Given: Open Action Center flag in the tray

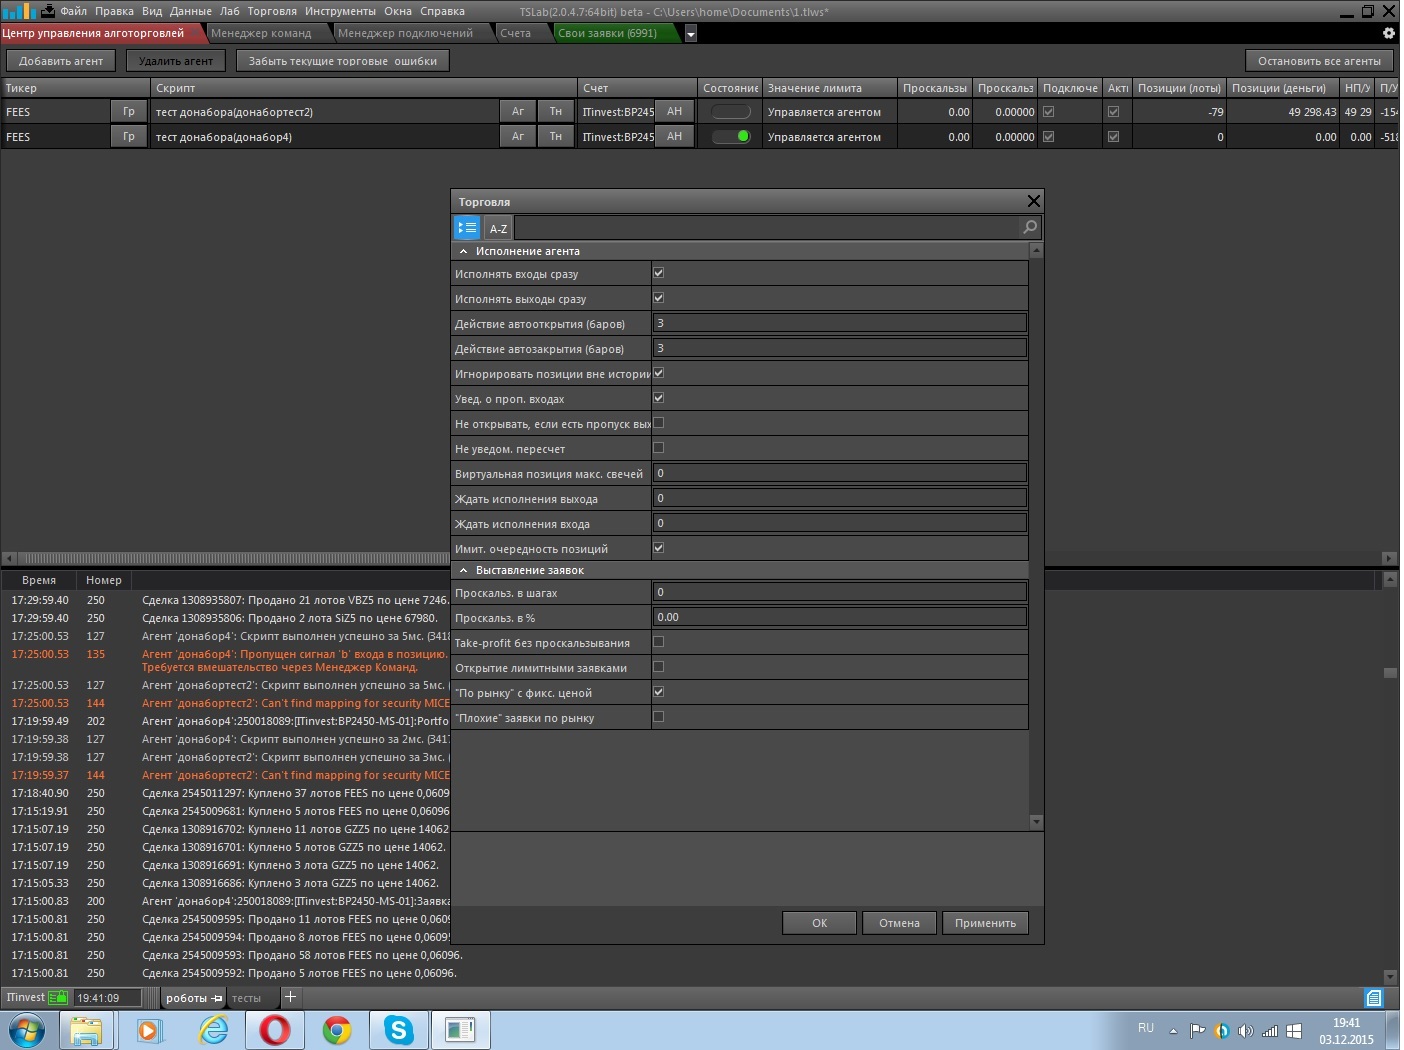Looking at the screenshot, I should click(x=1197, y=1031).
